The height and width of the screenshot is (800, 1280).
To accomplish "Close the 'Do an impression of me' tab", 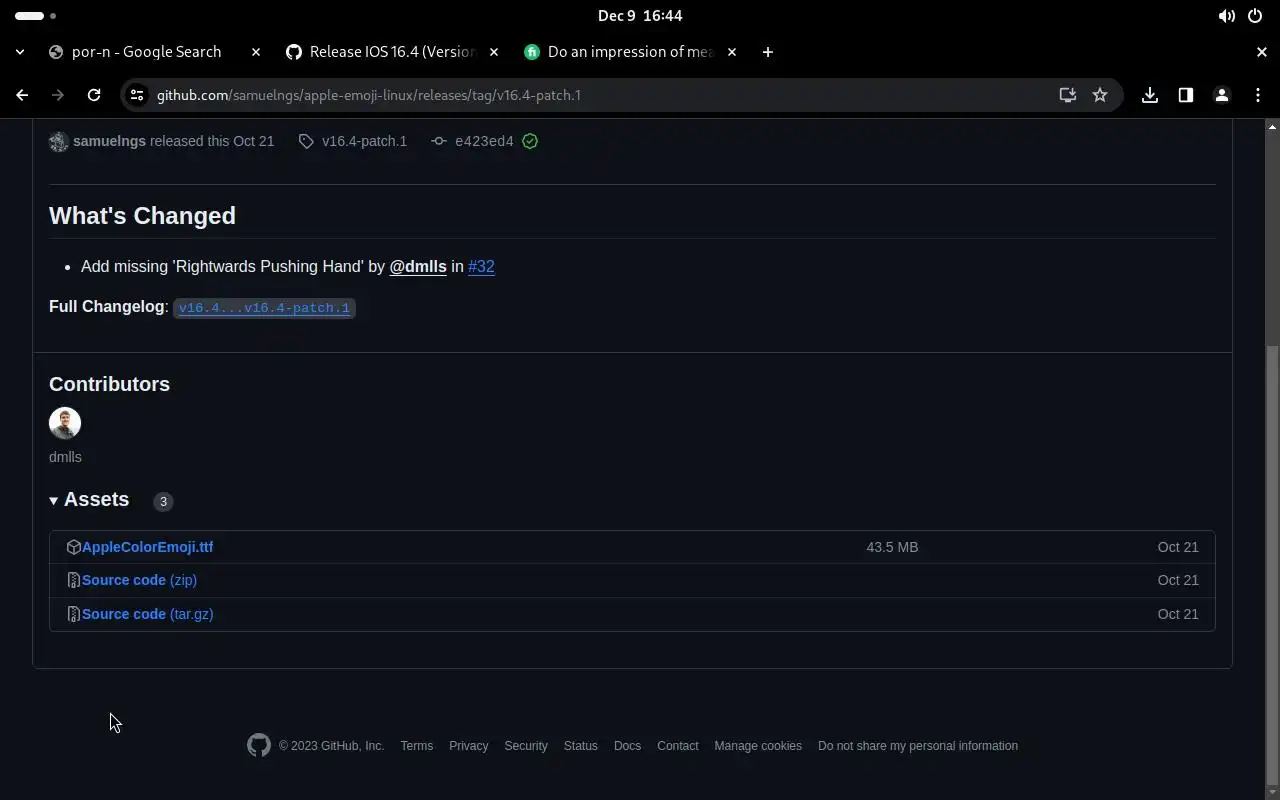I will pos(732,52).
